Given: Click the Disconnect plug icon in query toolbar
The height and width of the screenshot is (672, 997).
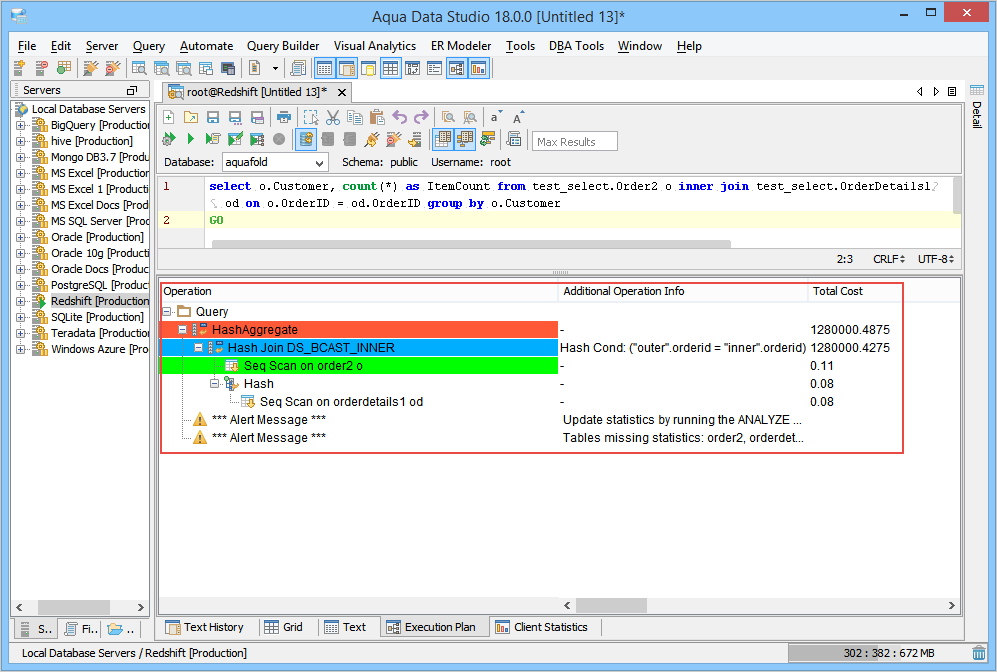Looking at the screenshot, I should coord(394,139).
